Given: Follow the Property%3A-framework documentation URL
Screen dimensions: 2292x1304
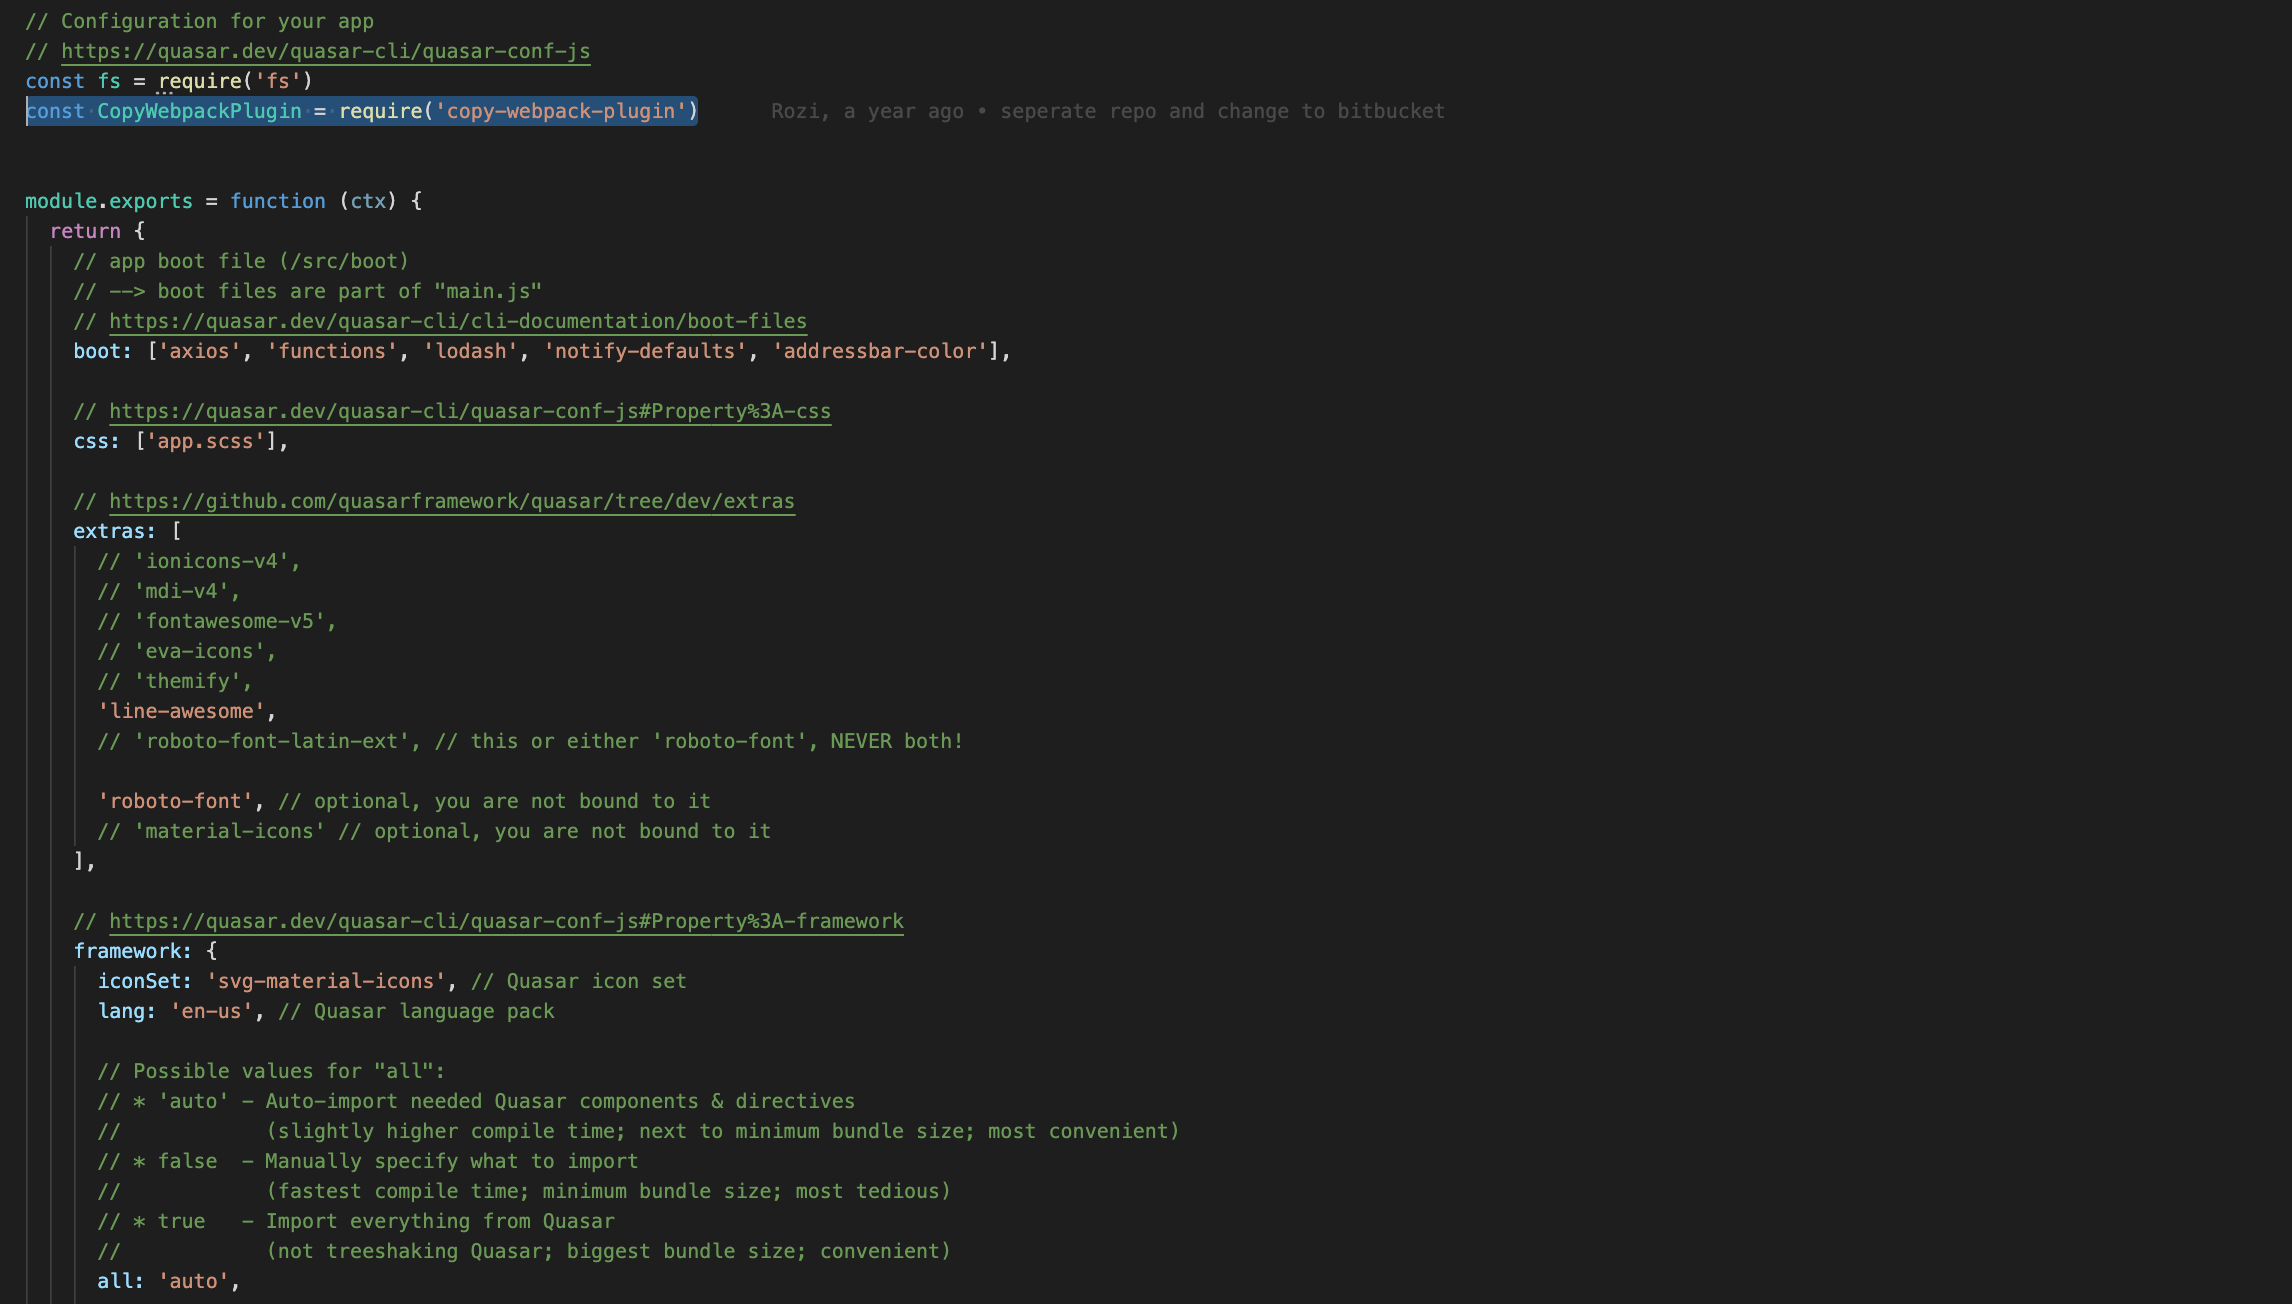Looking at the screenshot, I should 505,921.
